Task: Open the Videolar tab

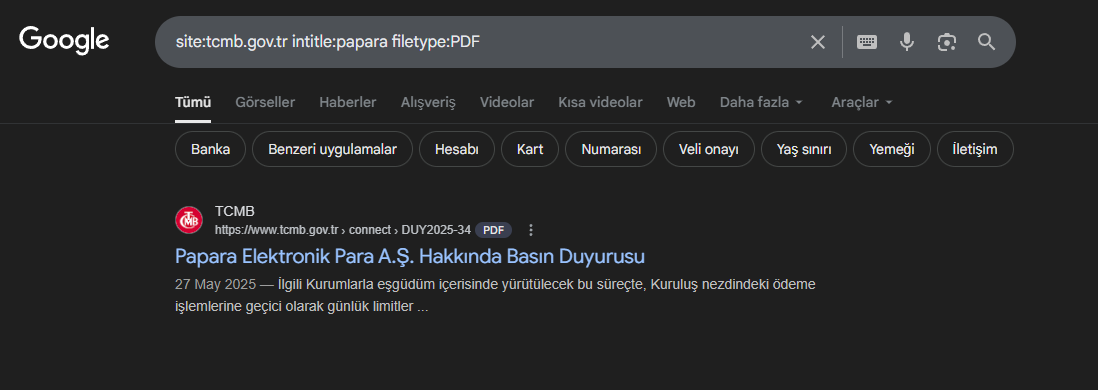Action: (x=507, y=102)
